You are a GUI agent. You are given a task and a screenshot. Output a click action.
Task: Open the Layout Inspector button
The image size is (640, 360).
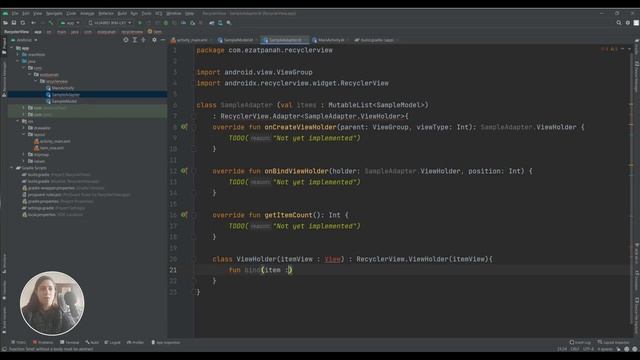point(613,342)
